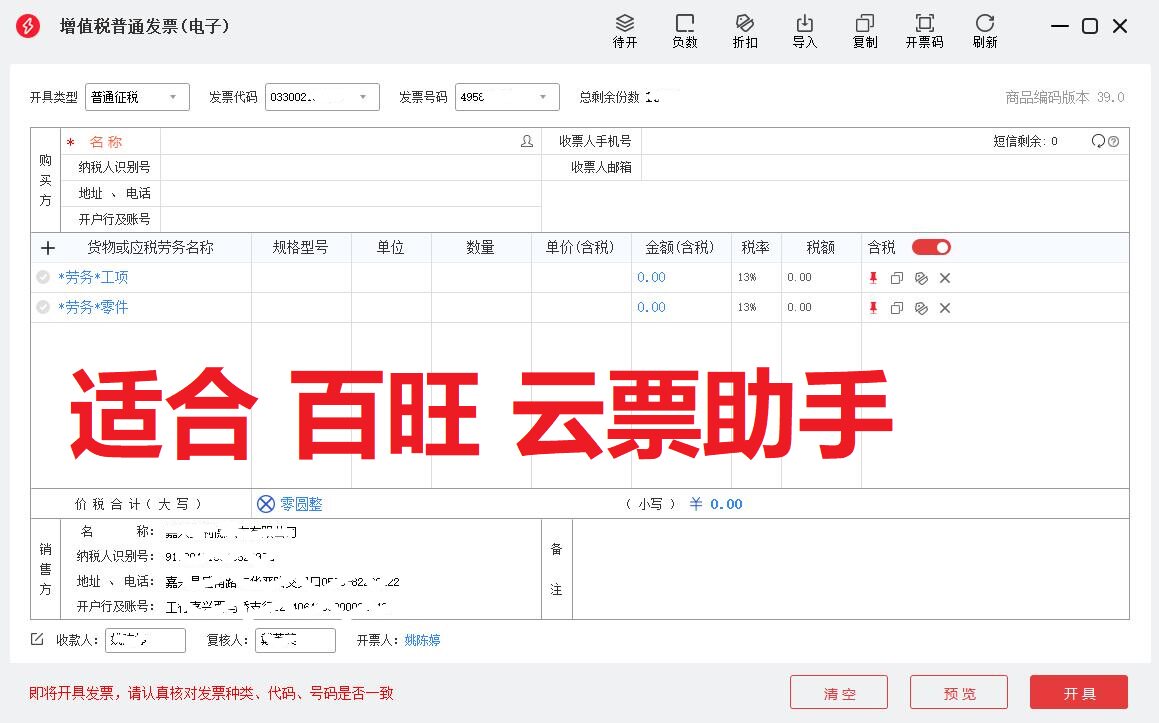
Task: Check the circle on *劳务*工项 row
Action: [43, 277]
